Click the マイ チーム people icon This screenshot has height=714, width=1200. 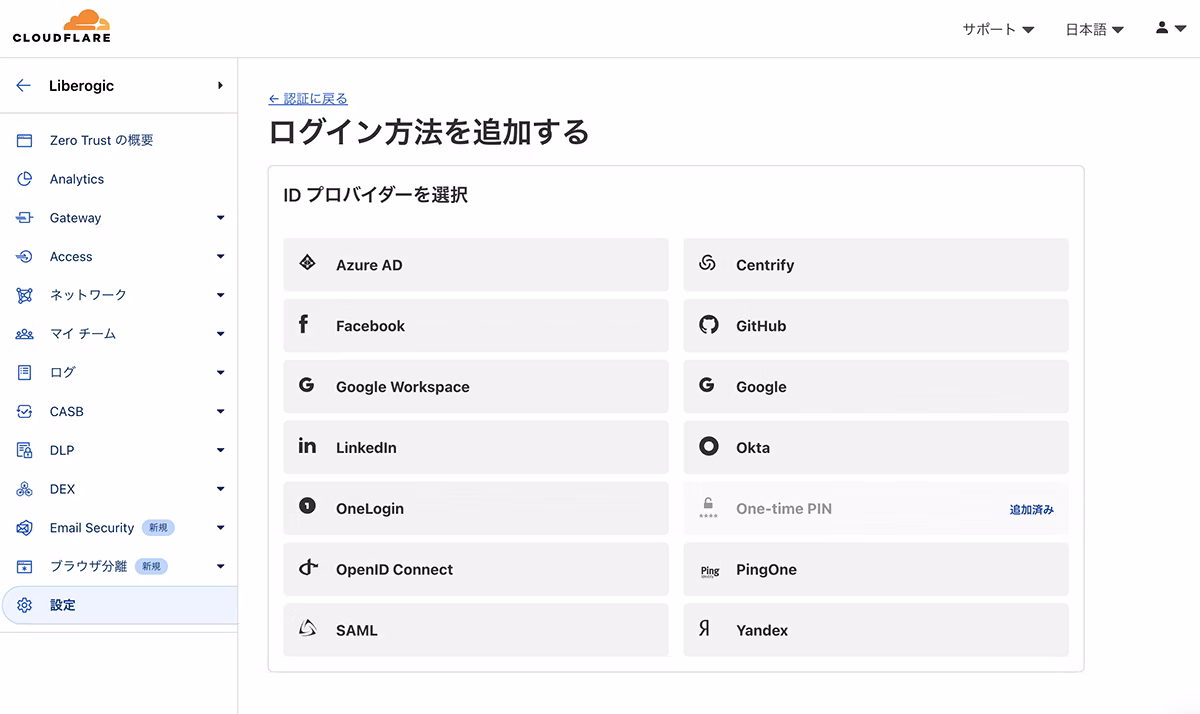25,334
